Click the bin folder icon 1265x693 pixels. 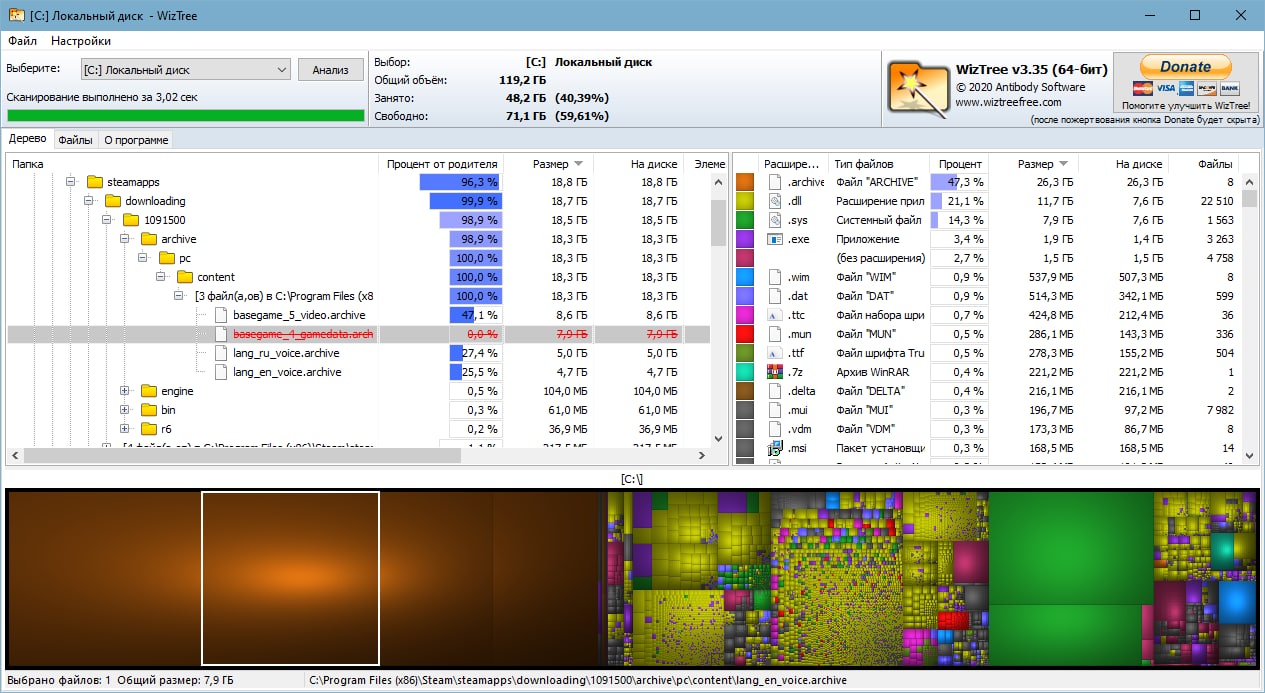[149, 410]
